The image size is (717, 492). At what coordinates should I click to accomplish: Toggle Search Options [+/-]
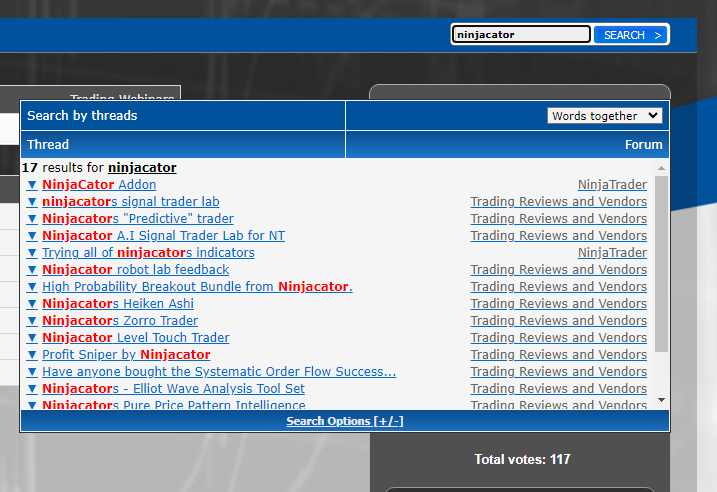click(x=345, y=421)
